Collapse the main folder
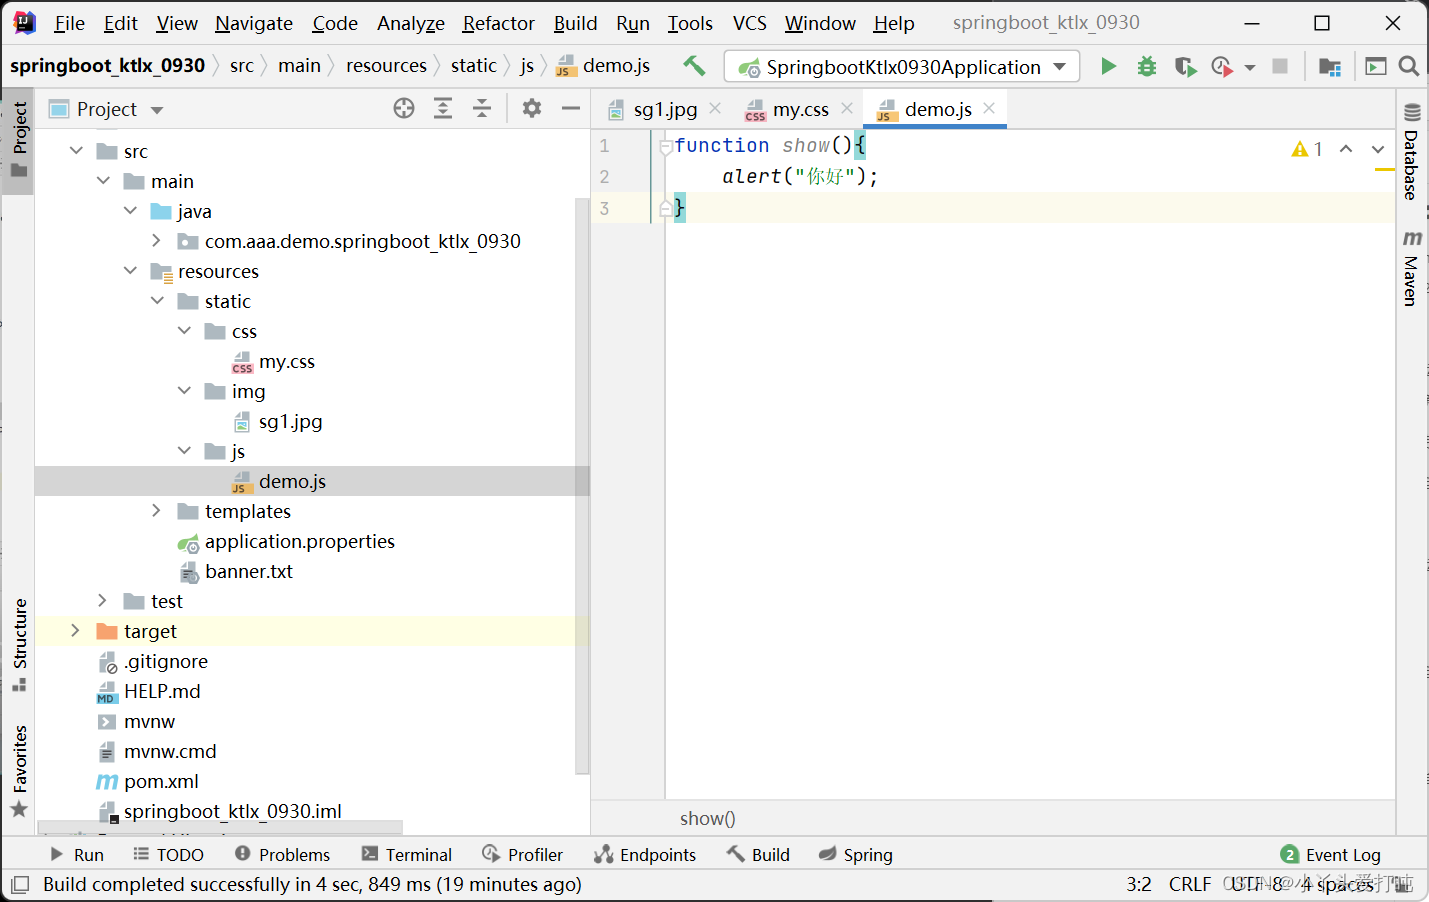The height and width of the screenshot is (902, 1429). 103,181
